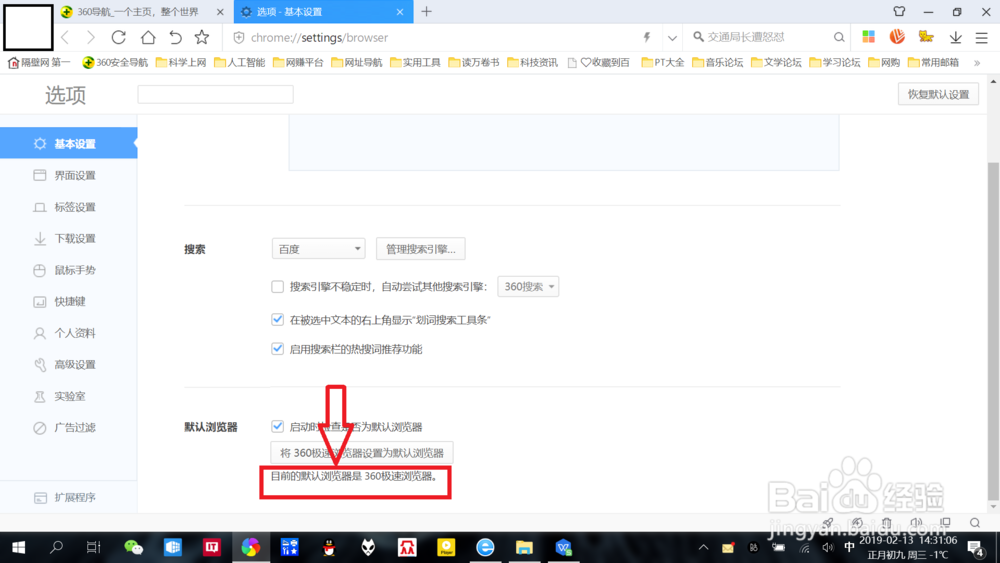Open the hamburger main menu
The height and width of the screenshot is (563, 1000).
[x=982, y=38]
